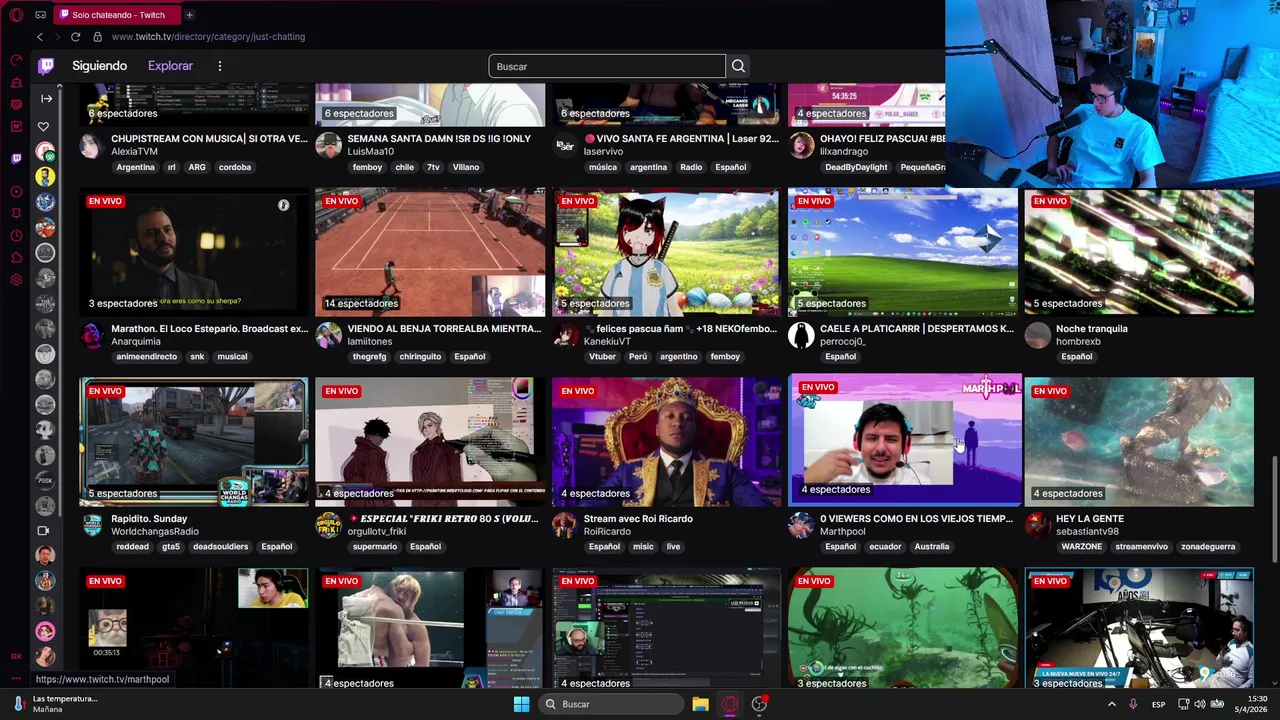The width and height of the screenshot is (1280, 720).
Task: Expand the Twitch side navigation arrow
Action: [x=46, y=98]
